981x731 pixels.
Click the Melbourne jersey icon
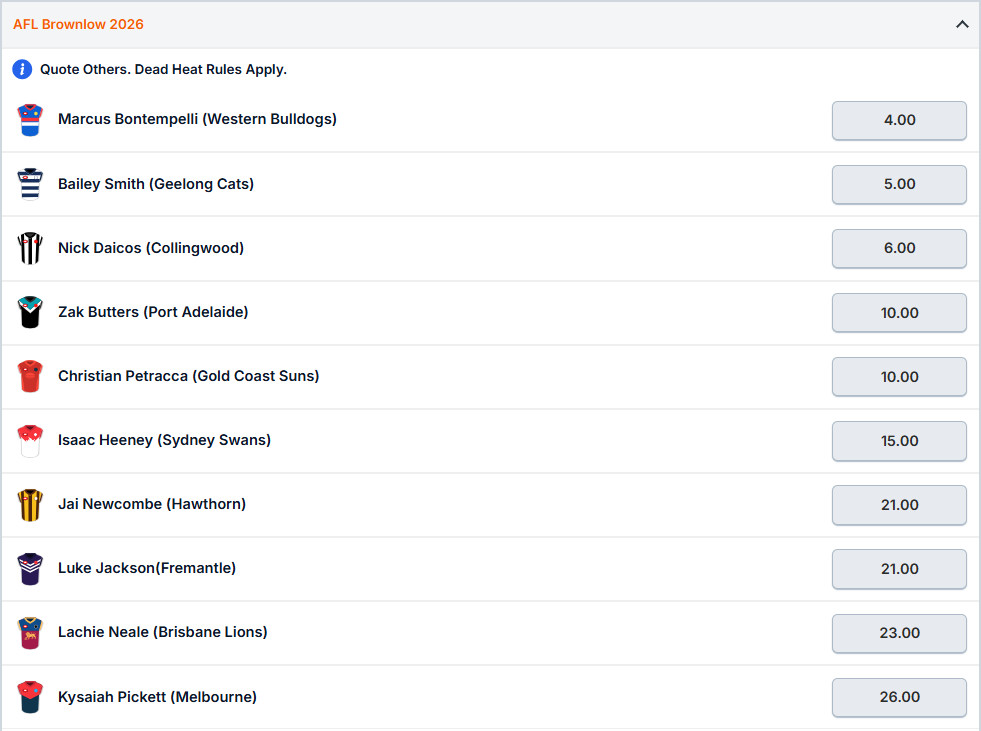point(30,697)
